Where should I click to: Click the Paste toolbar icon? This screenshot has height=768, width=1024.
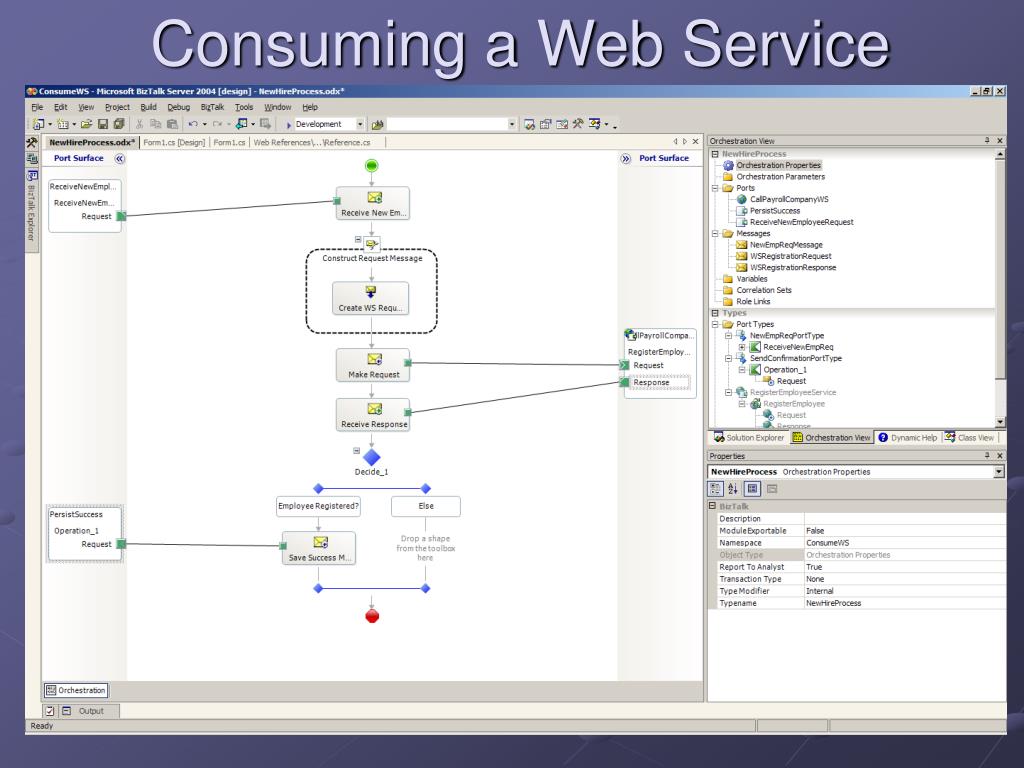pyautogui.click(x=172, y=124)
